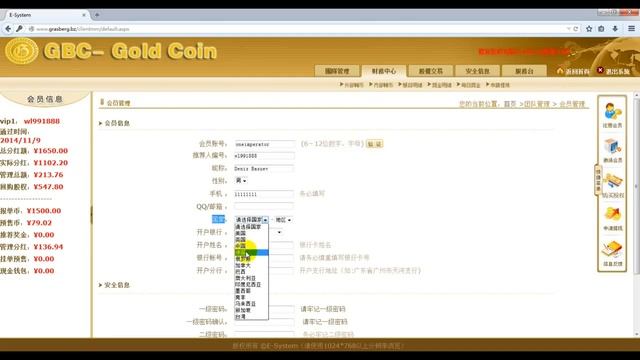Open a new tab with the plus button
Viewport: 640px width, 360px height.
97,15
